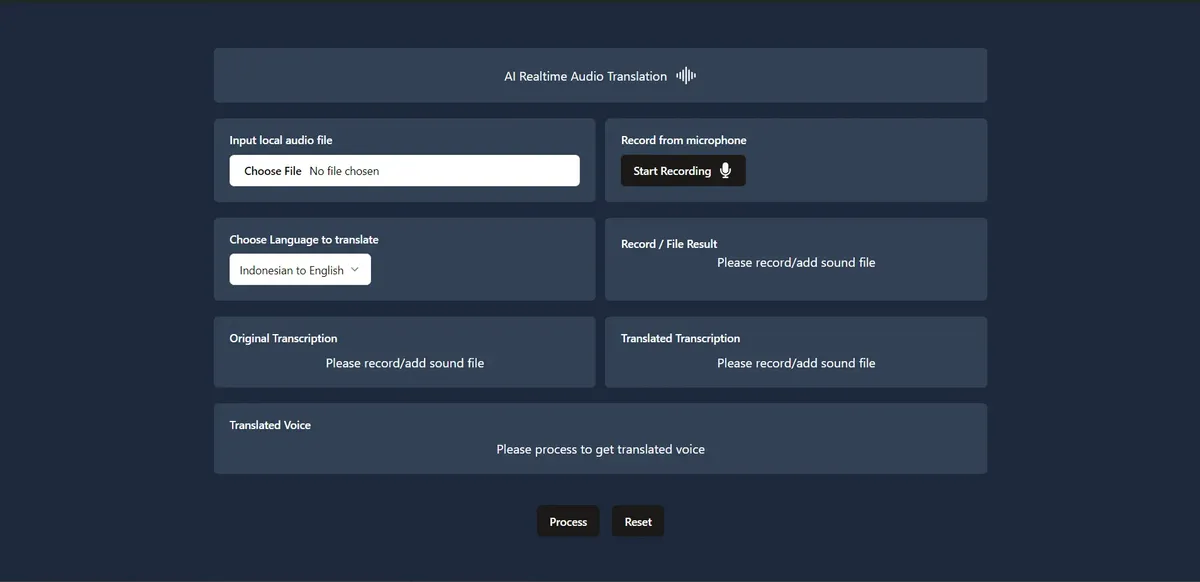1200x582 pixels.
Task: Reset the audio translation form
Action: click(637, 521)
